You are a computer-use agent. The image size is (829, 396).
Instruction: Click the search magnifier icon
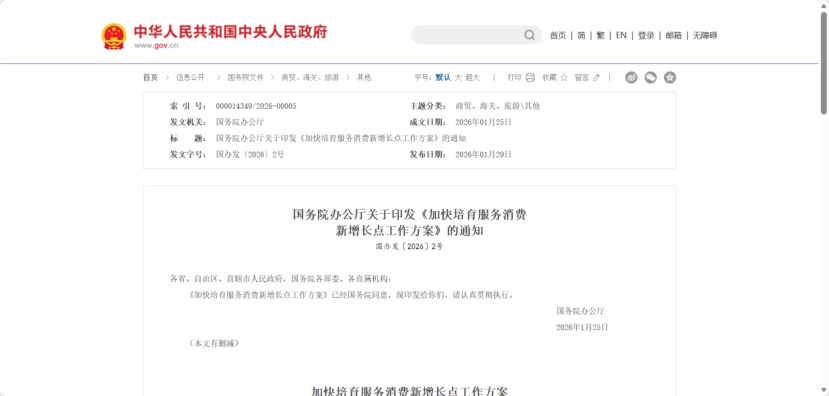pos(529,35)
